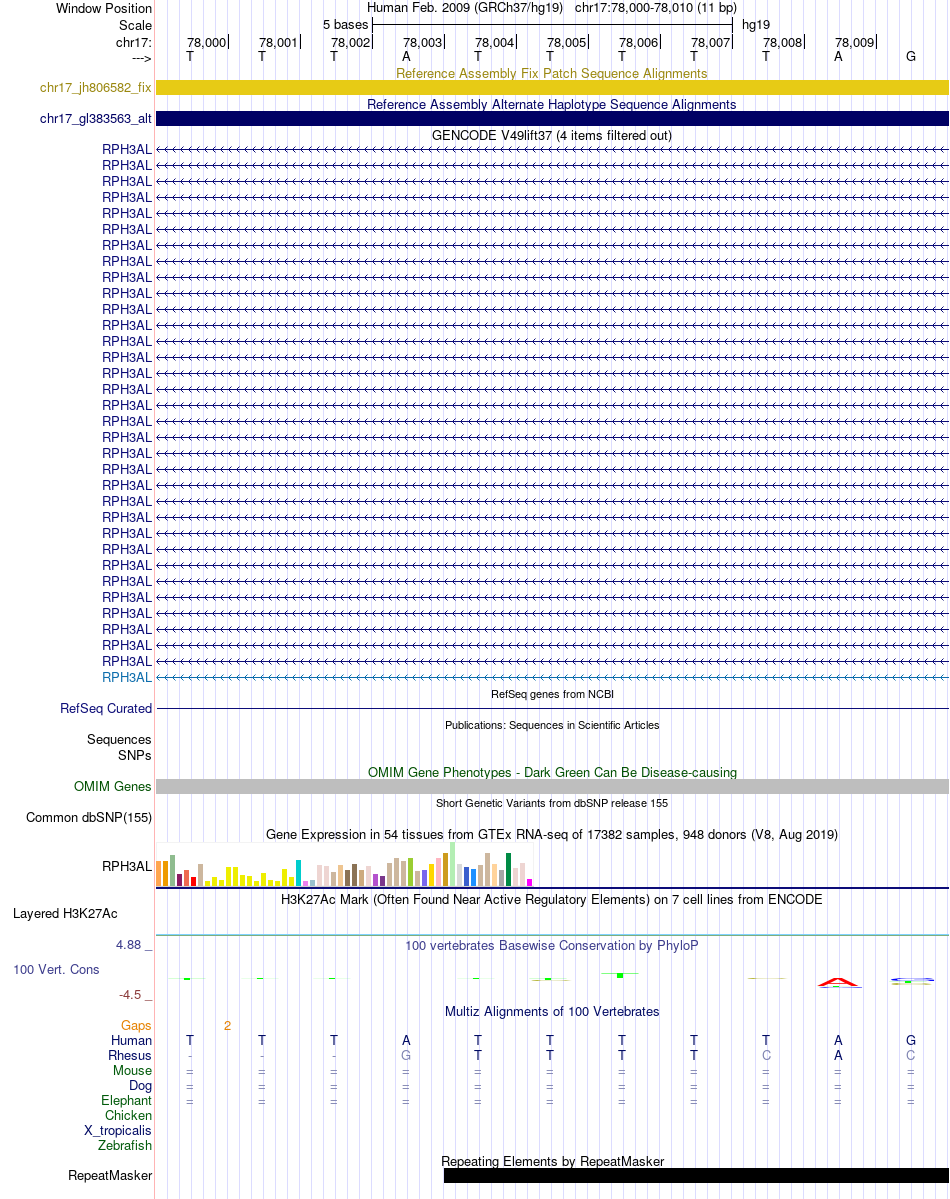Open 'Publications: Sequences in Scientific Articles' track title
The height and width of the screenshot is (1199, 950).
pos(551,725)
